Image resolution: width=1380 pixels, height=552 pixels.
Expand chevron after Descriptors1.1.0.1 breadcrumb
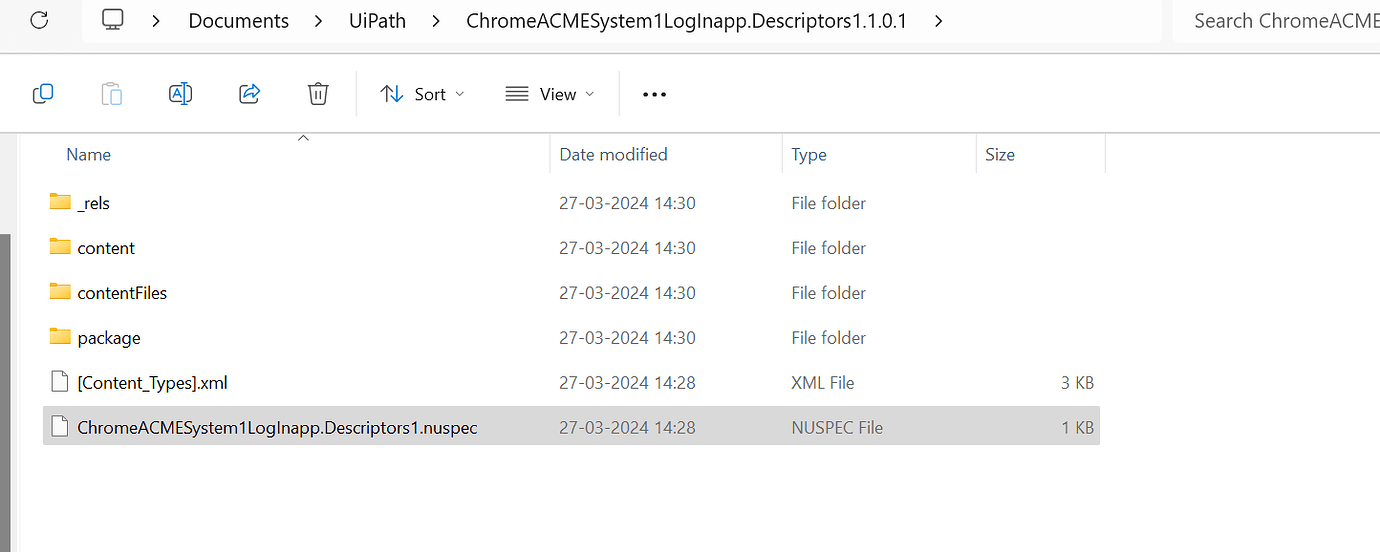pyautogui.click(x=938, y=20)
